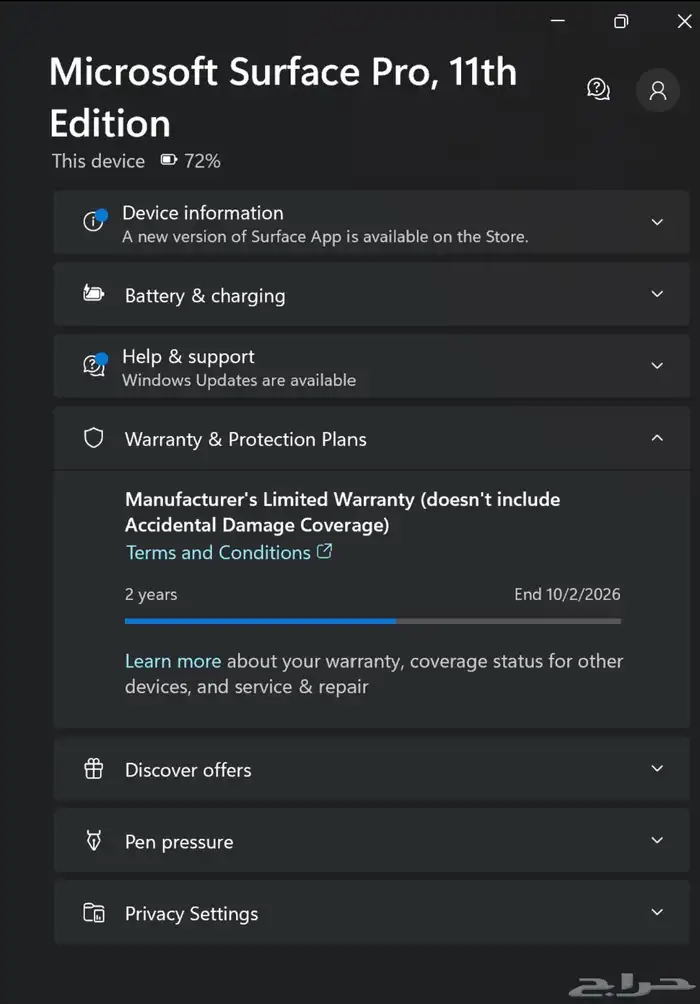This screenshot has height=1004, width=700.
Task: Click the Help & support headset icon
Action: [93, 366]
